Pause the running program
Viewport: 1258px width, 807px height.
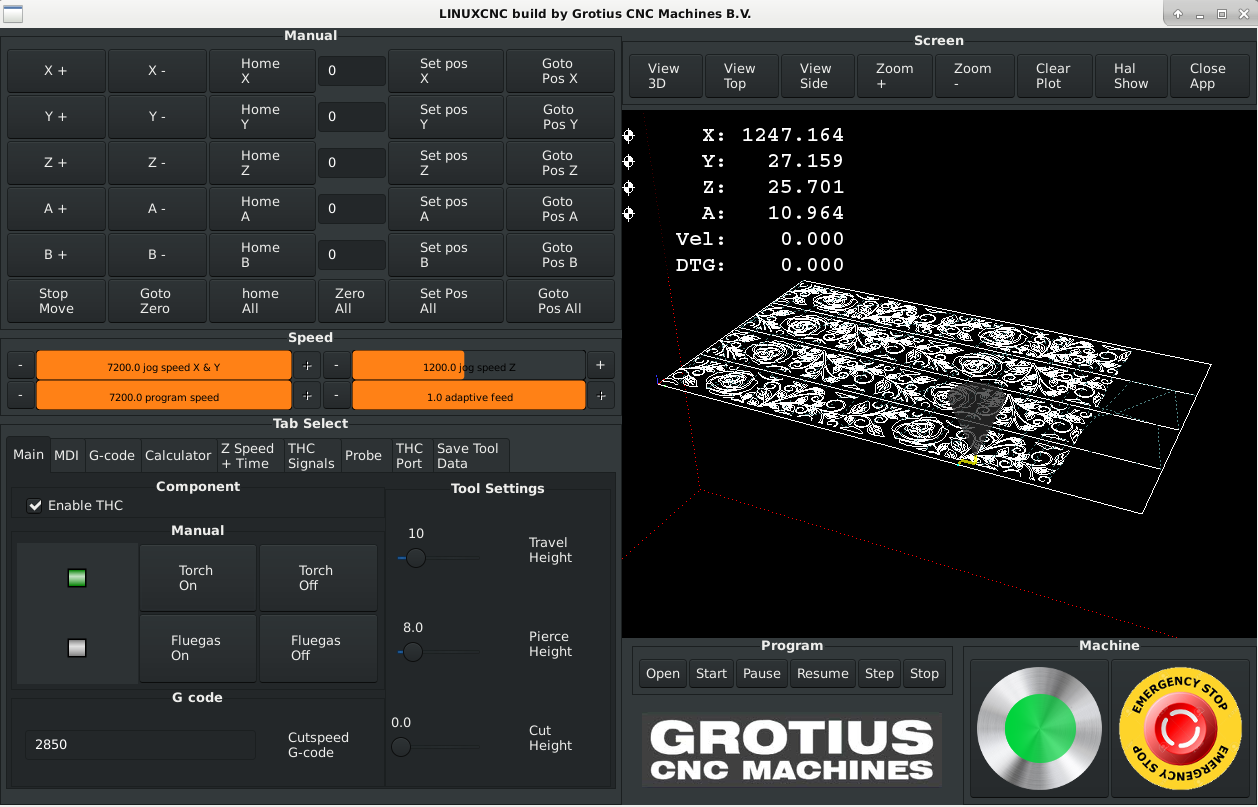point(762,674)
